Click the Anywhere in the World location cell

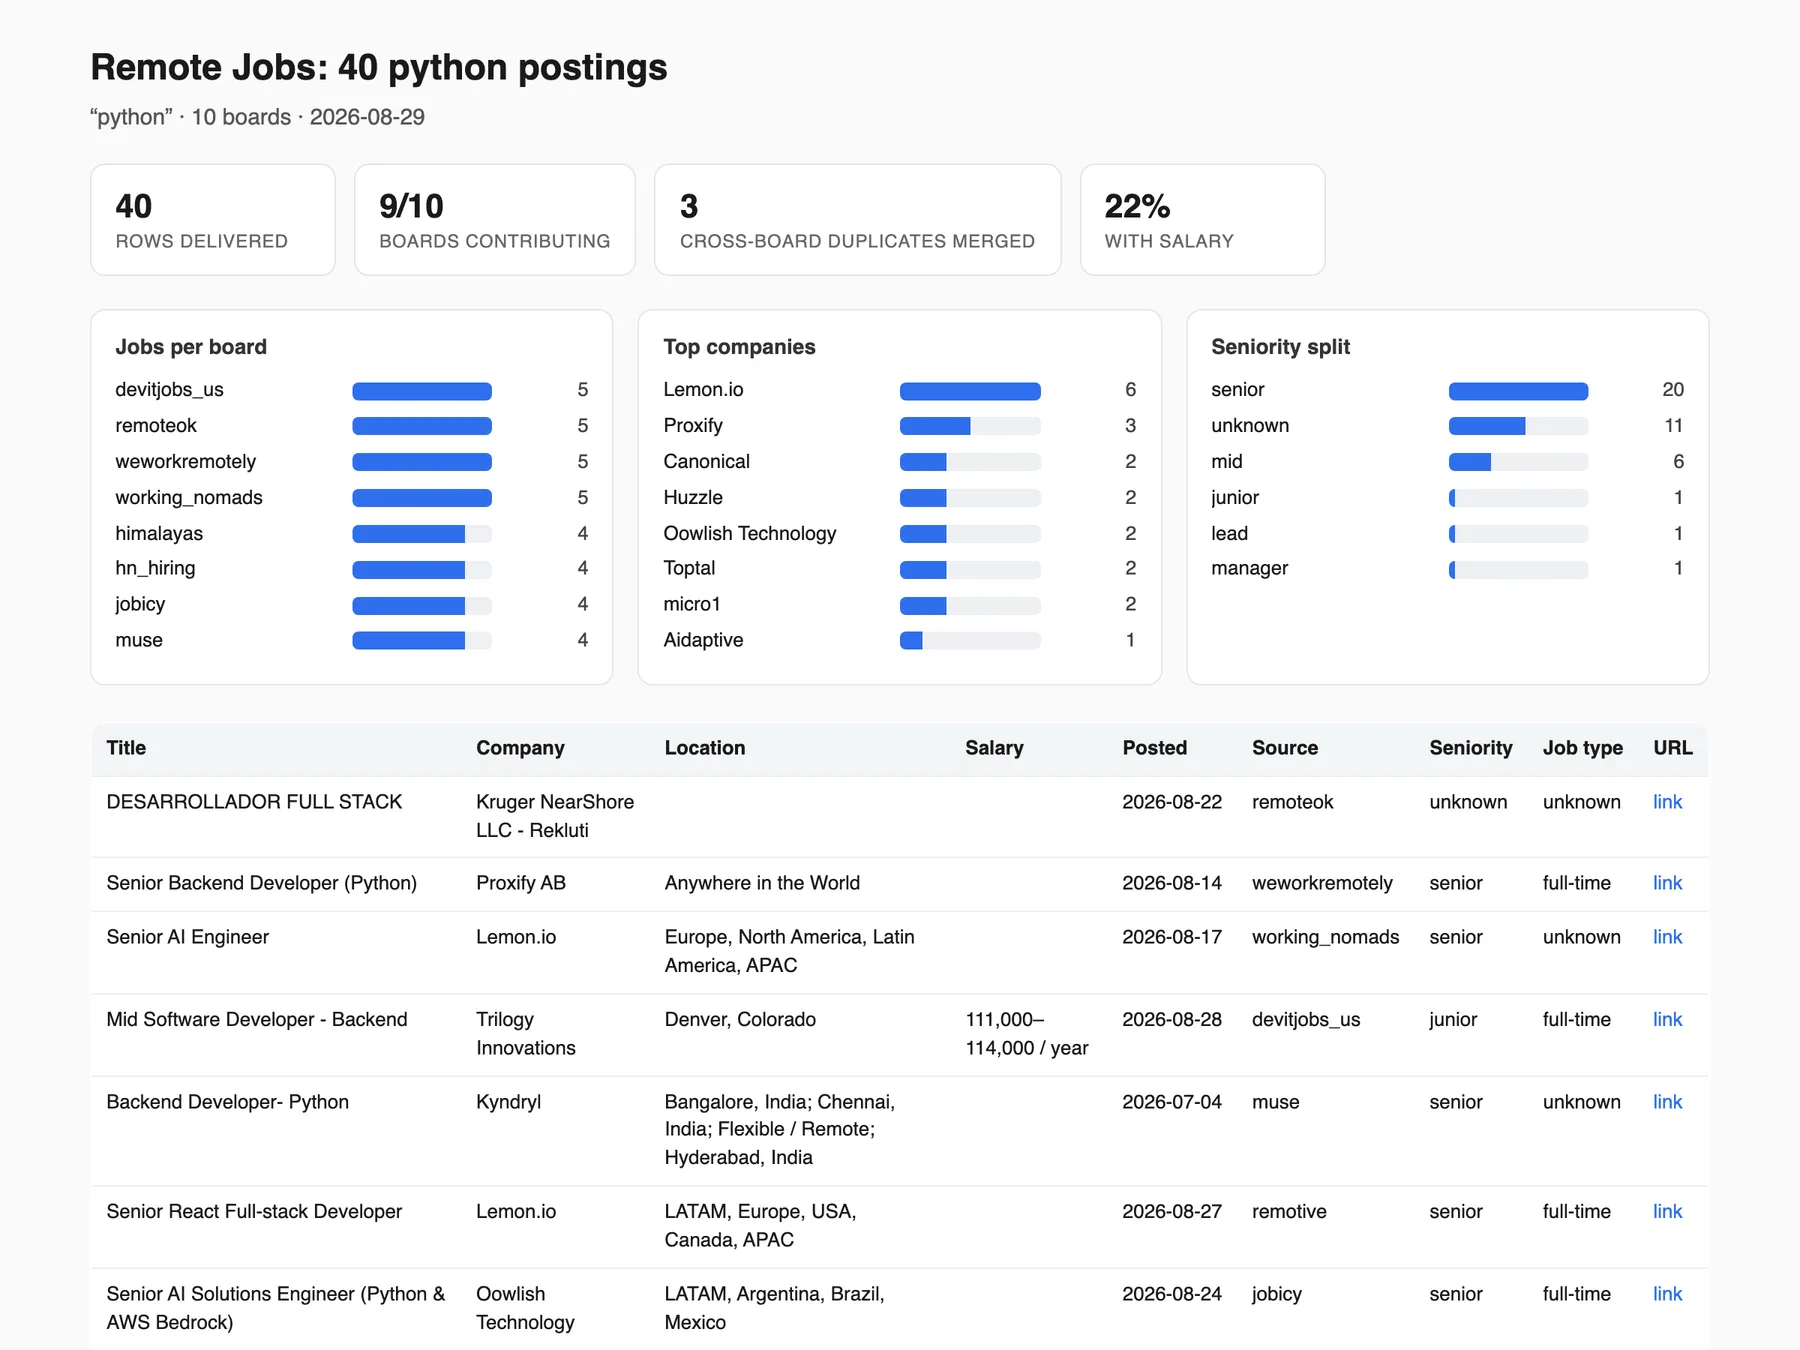click(x=762, y=883)
